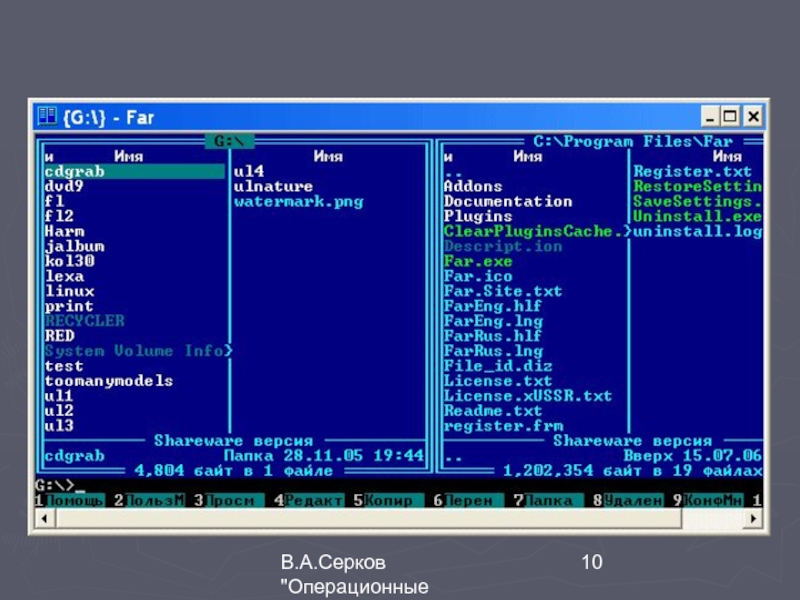This screenshot has height=600, width=800.
Task: Open the 9 КонфМн config menu
Action: pos(711,499)
